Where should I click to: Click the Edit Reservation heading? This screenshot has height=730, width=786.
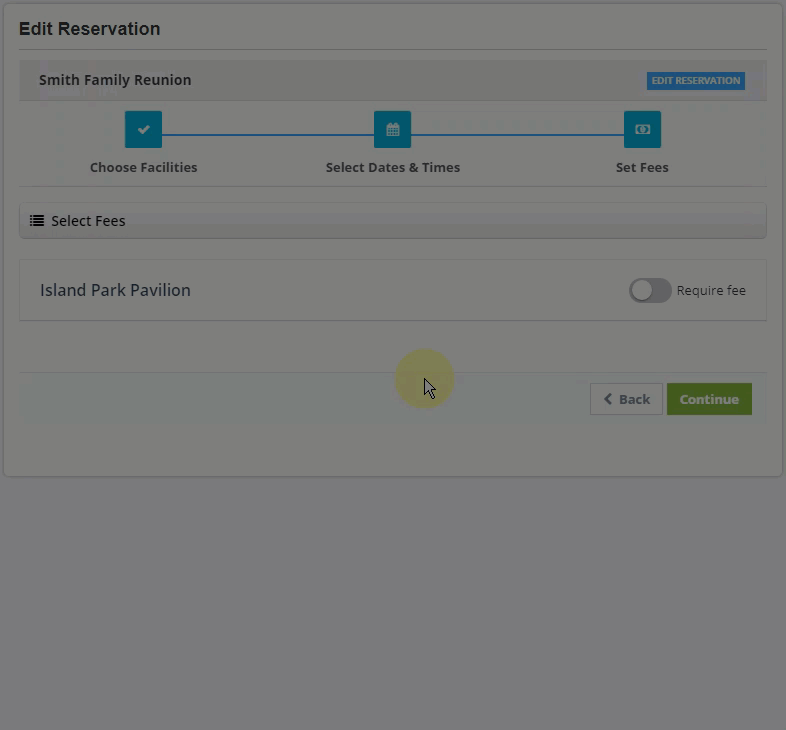tap(90, 29)
